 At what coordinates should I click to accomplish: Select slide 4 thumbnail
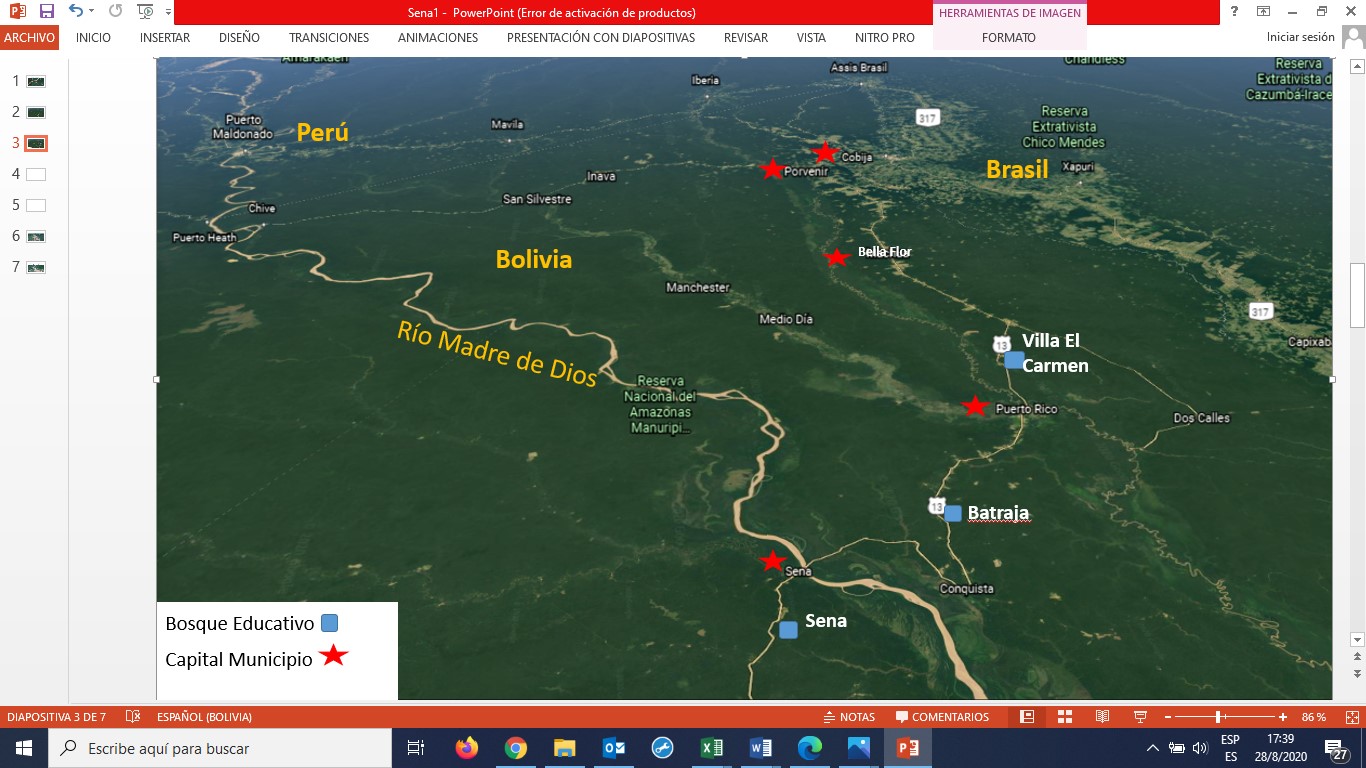pyautogui.click(x=36, y=174)
